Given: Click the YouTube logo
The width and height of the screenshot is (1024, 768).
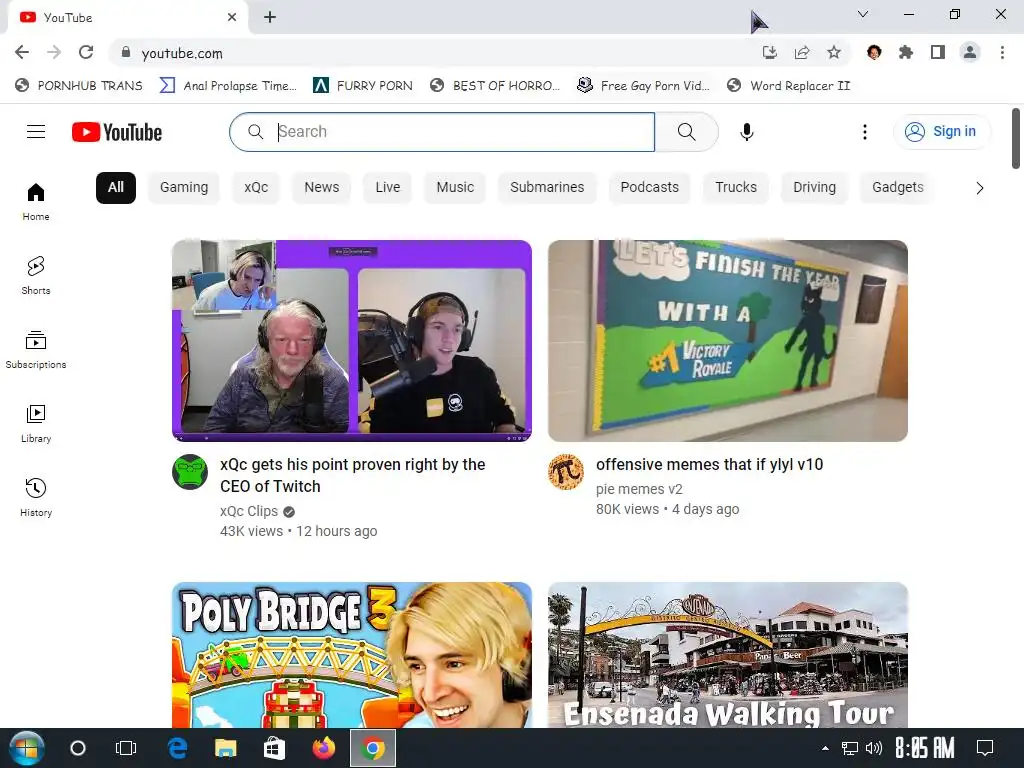Looking at the screenshot, I should point(117,132).
